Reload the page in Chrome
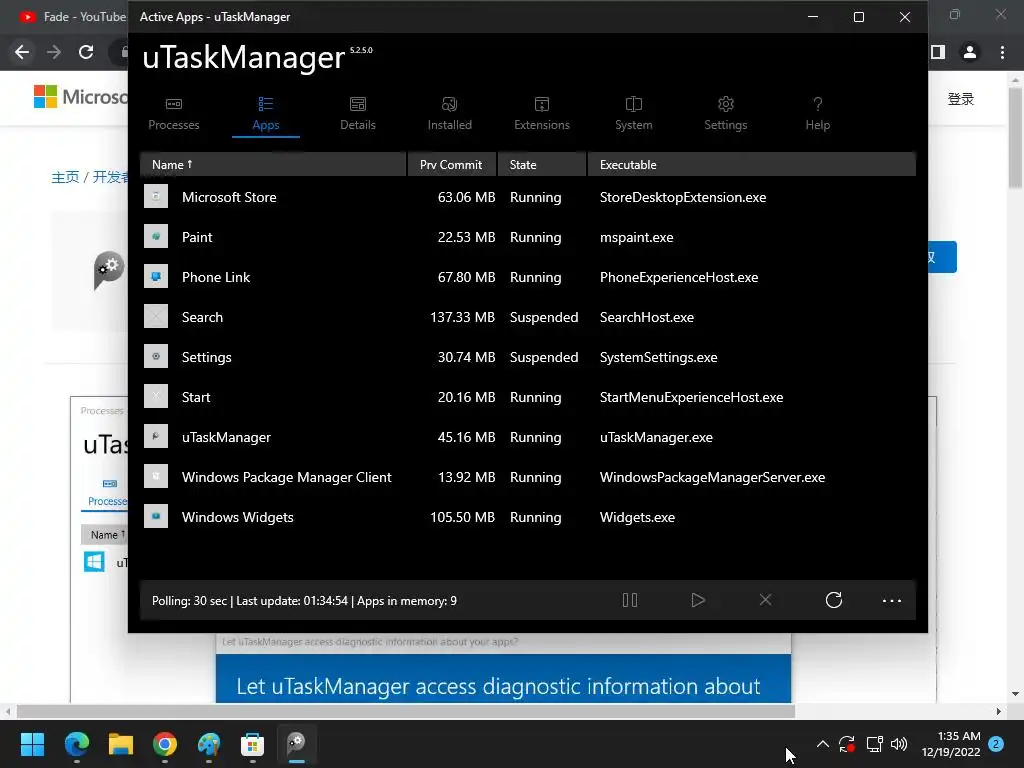Screen dimensions: 1024x768 pos(86,52)
